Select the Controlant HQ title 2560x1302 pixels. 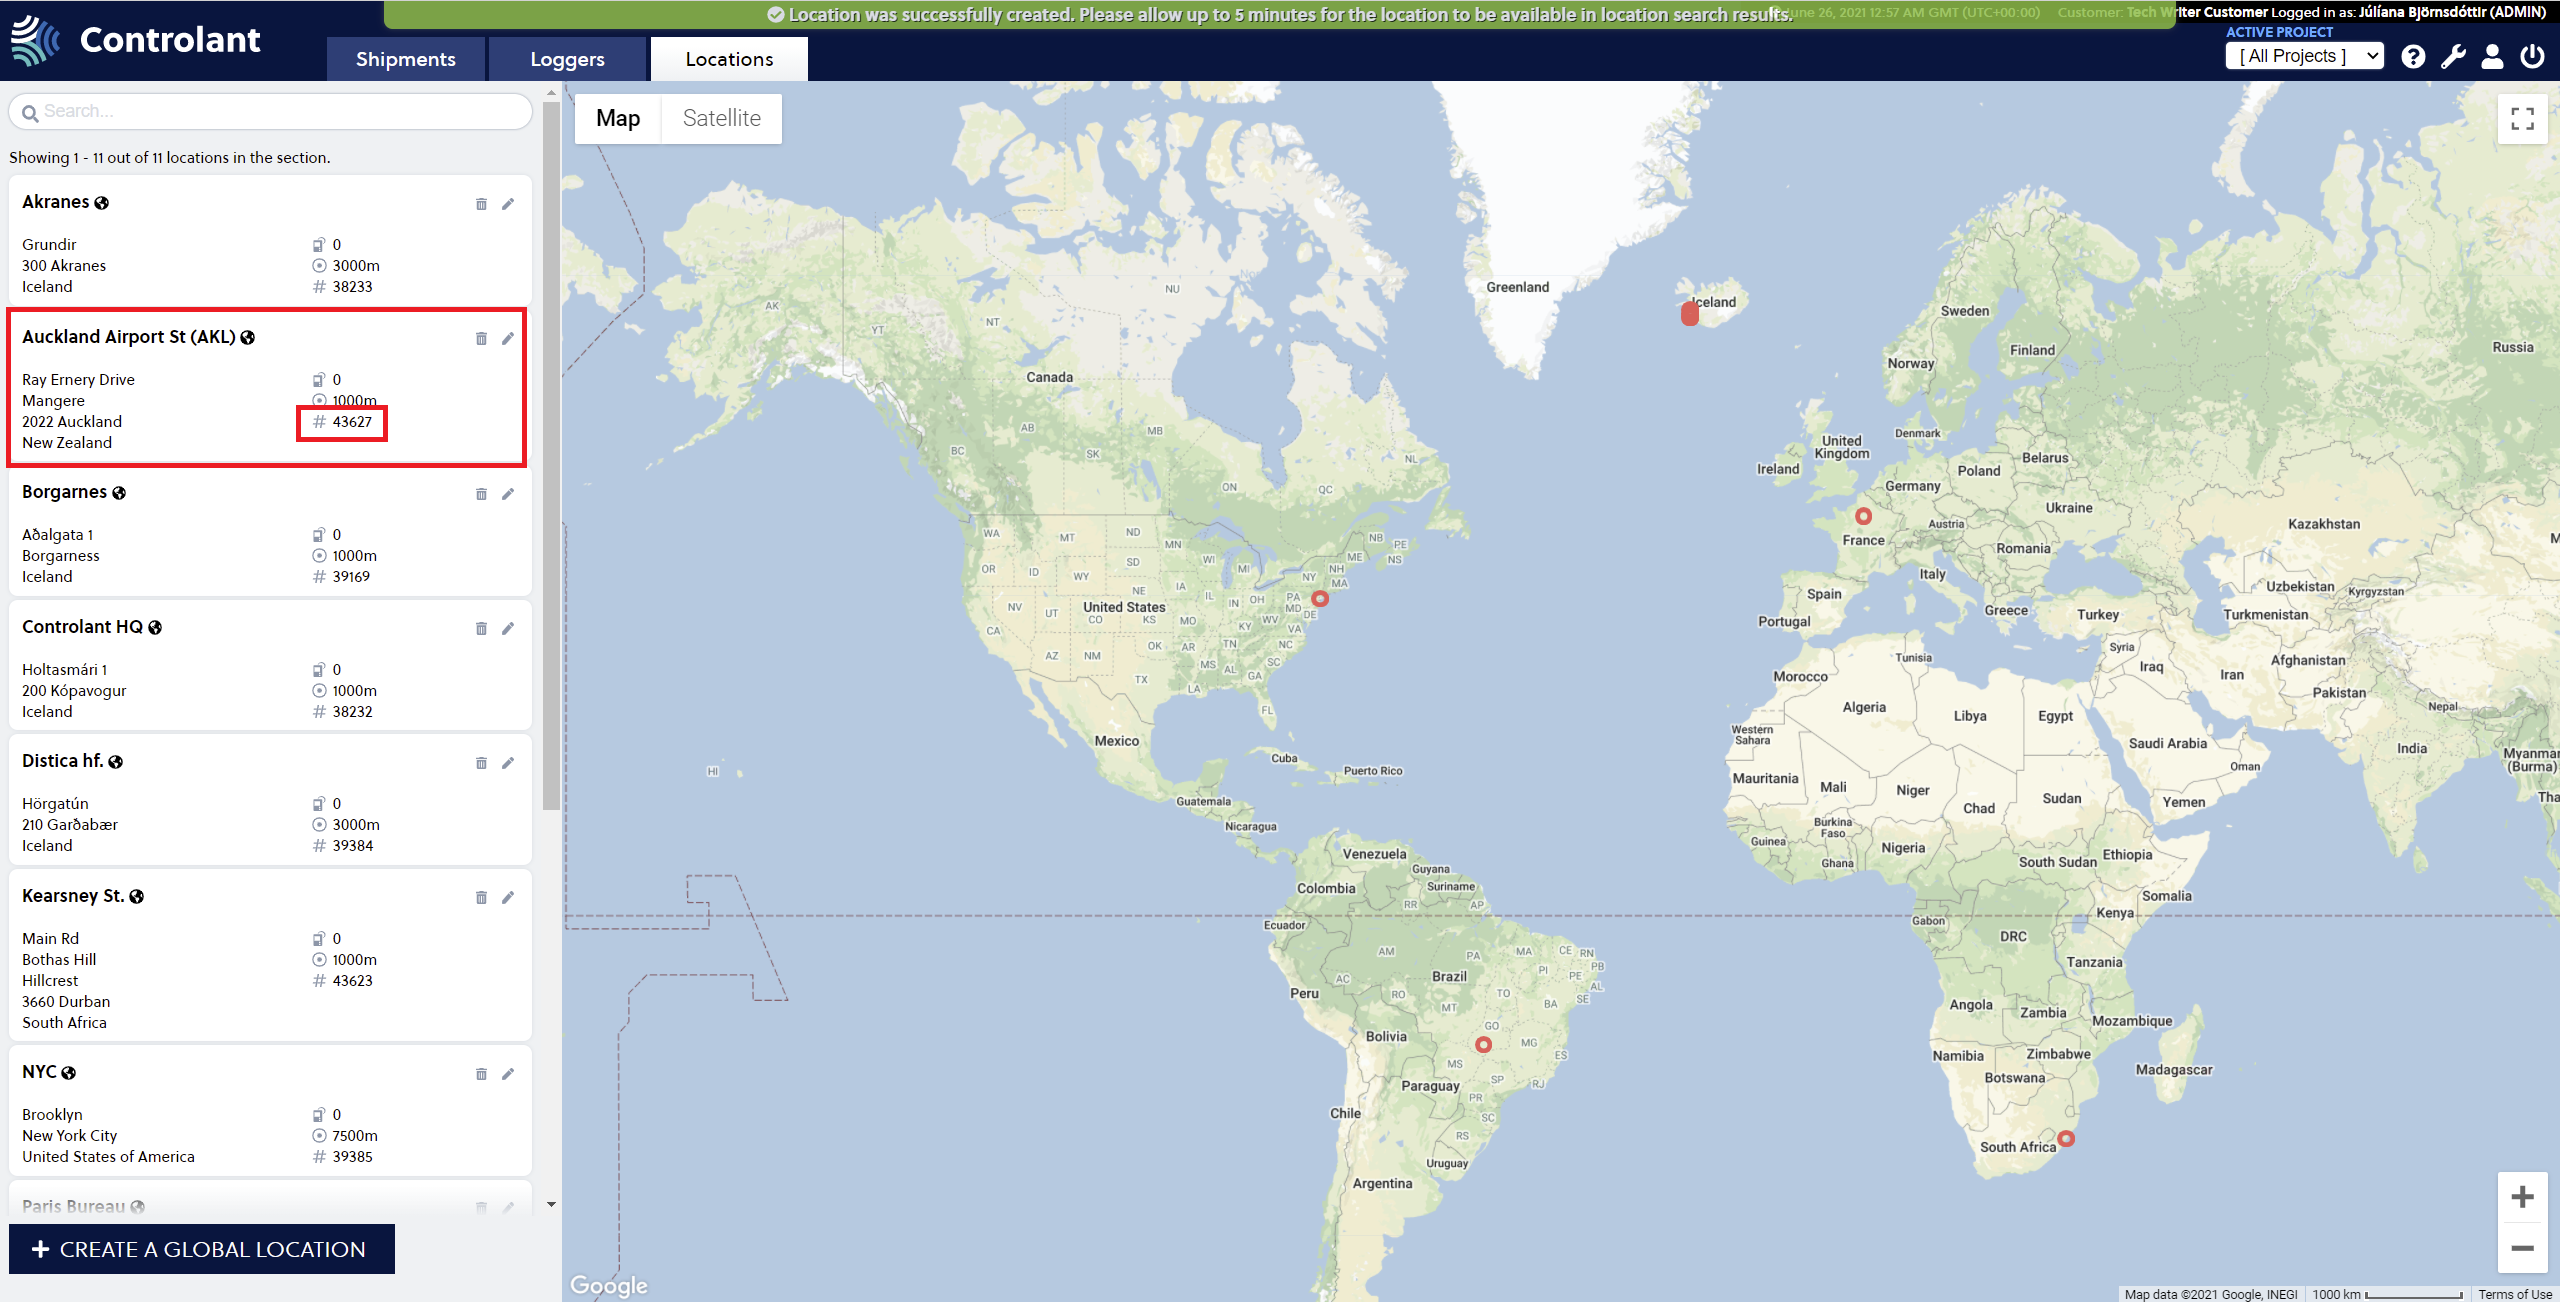82,627
